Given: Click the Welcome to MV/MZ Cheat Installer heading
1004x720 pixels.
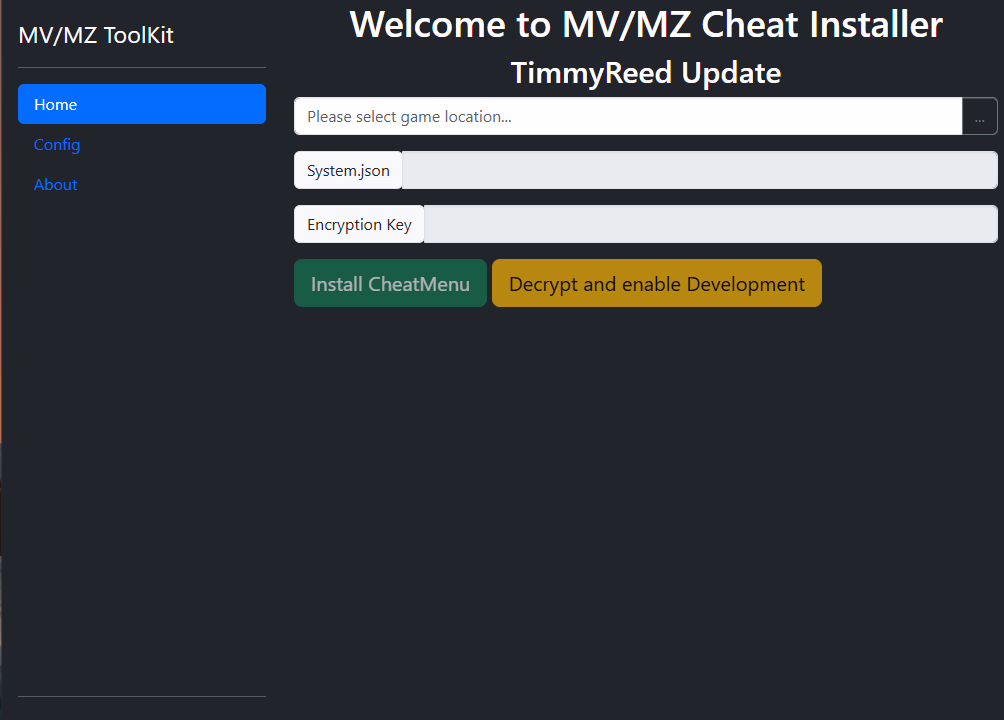Looking at the screenshot, I should point(646,25).
